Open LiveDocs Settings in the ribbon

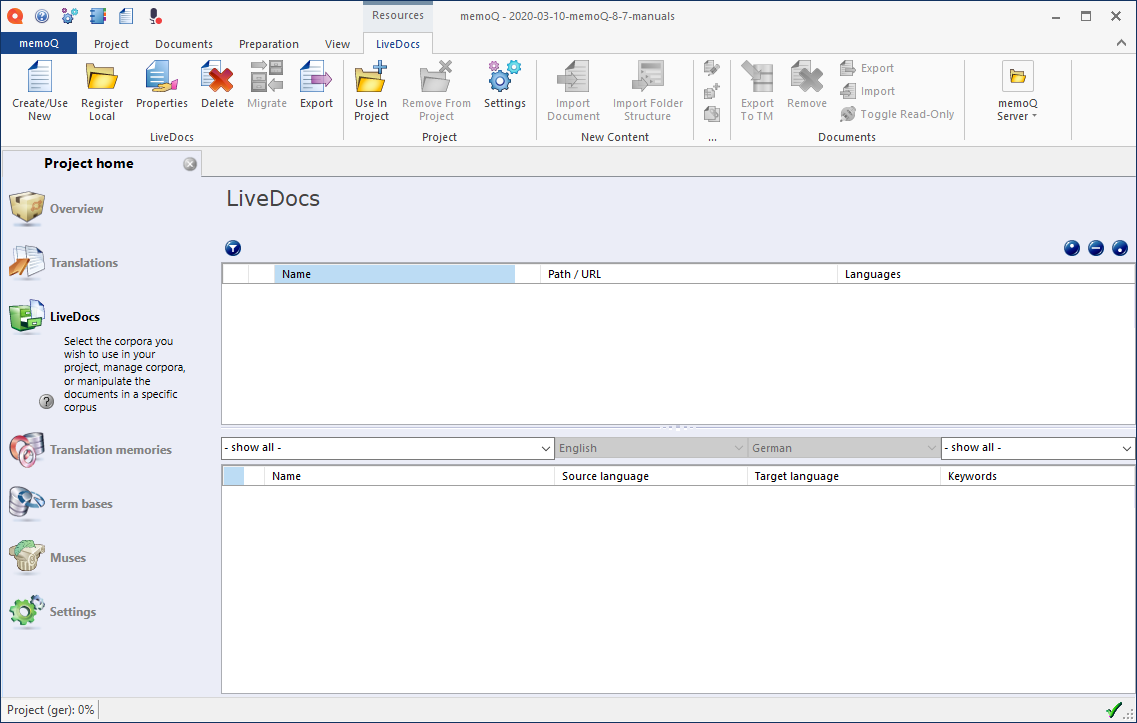coord(505,86)
